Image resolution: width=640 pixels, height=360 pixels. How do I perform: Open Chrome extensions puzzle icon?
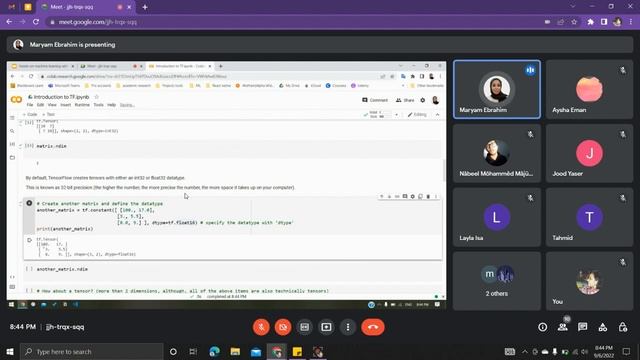pyautogui.click(x=590, y=22)
